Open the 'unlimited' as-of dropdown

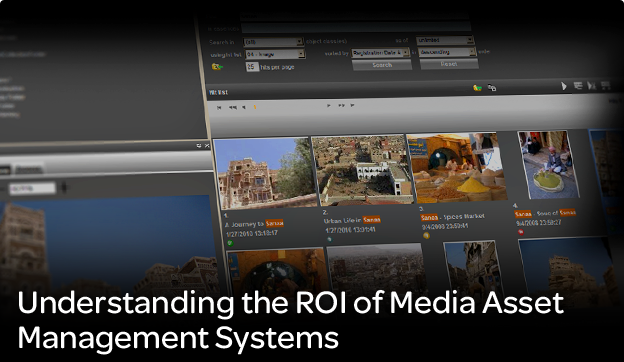(x=445, y=40)
